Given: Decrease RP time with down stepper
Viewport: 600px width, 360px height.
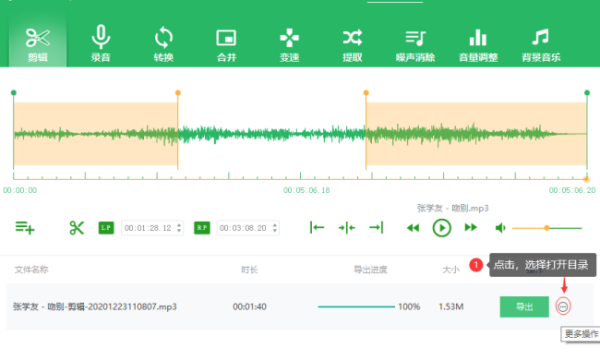Looking at the screenshot, I should pos(275,231).
